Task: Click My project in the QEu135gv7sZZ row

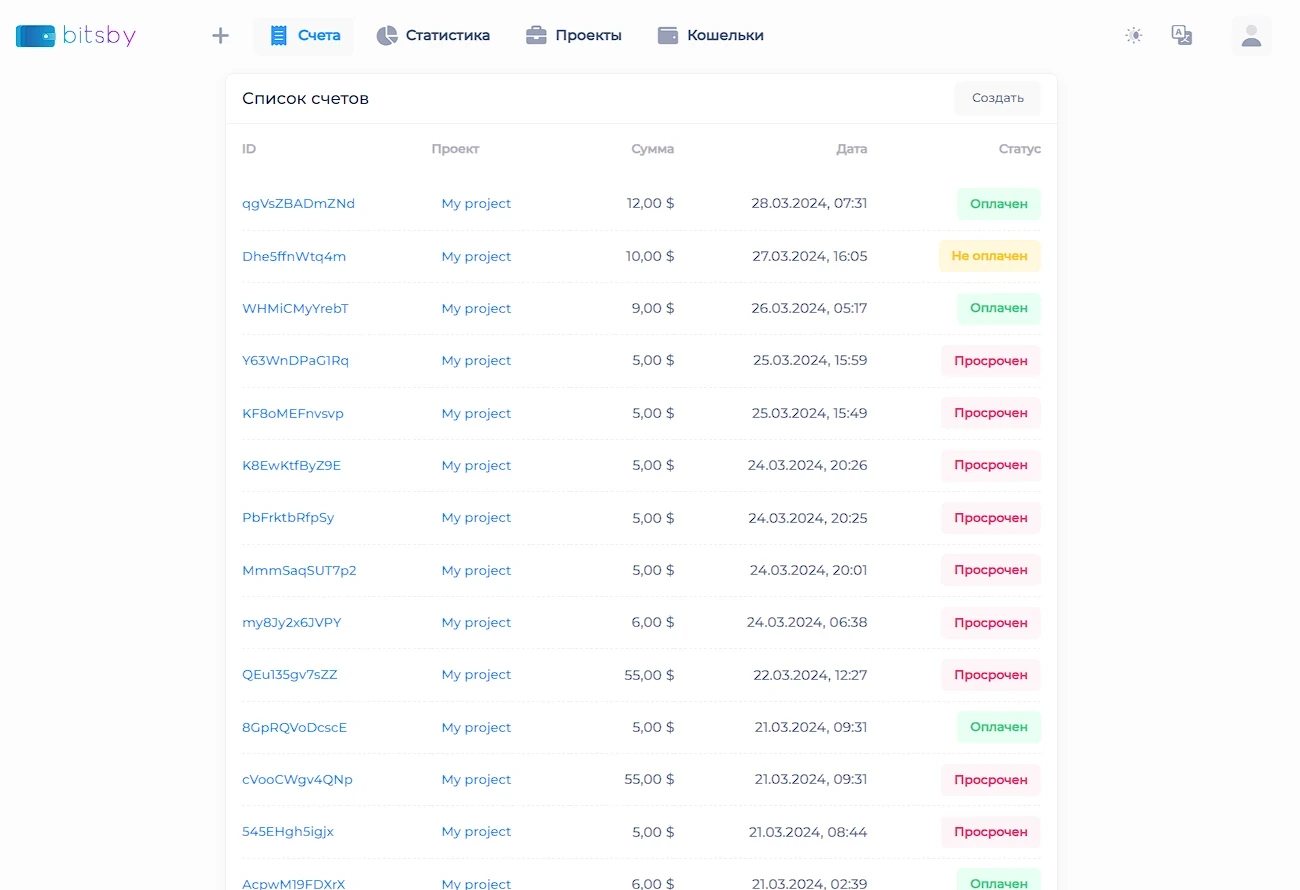Action: pyautogui.click(x=476, y=674)
